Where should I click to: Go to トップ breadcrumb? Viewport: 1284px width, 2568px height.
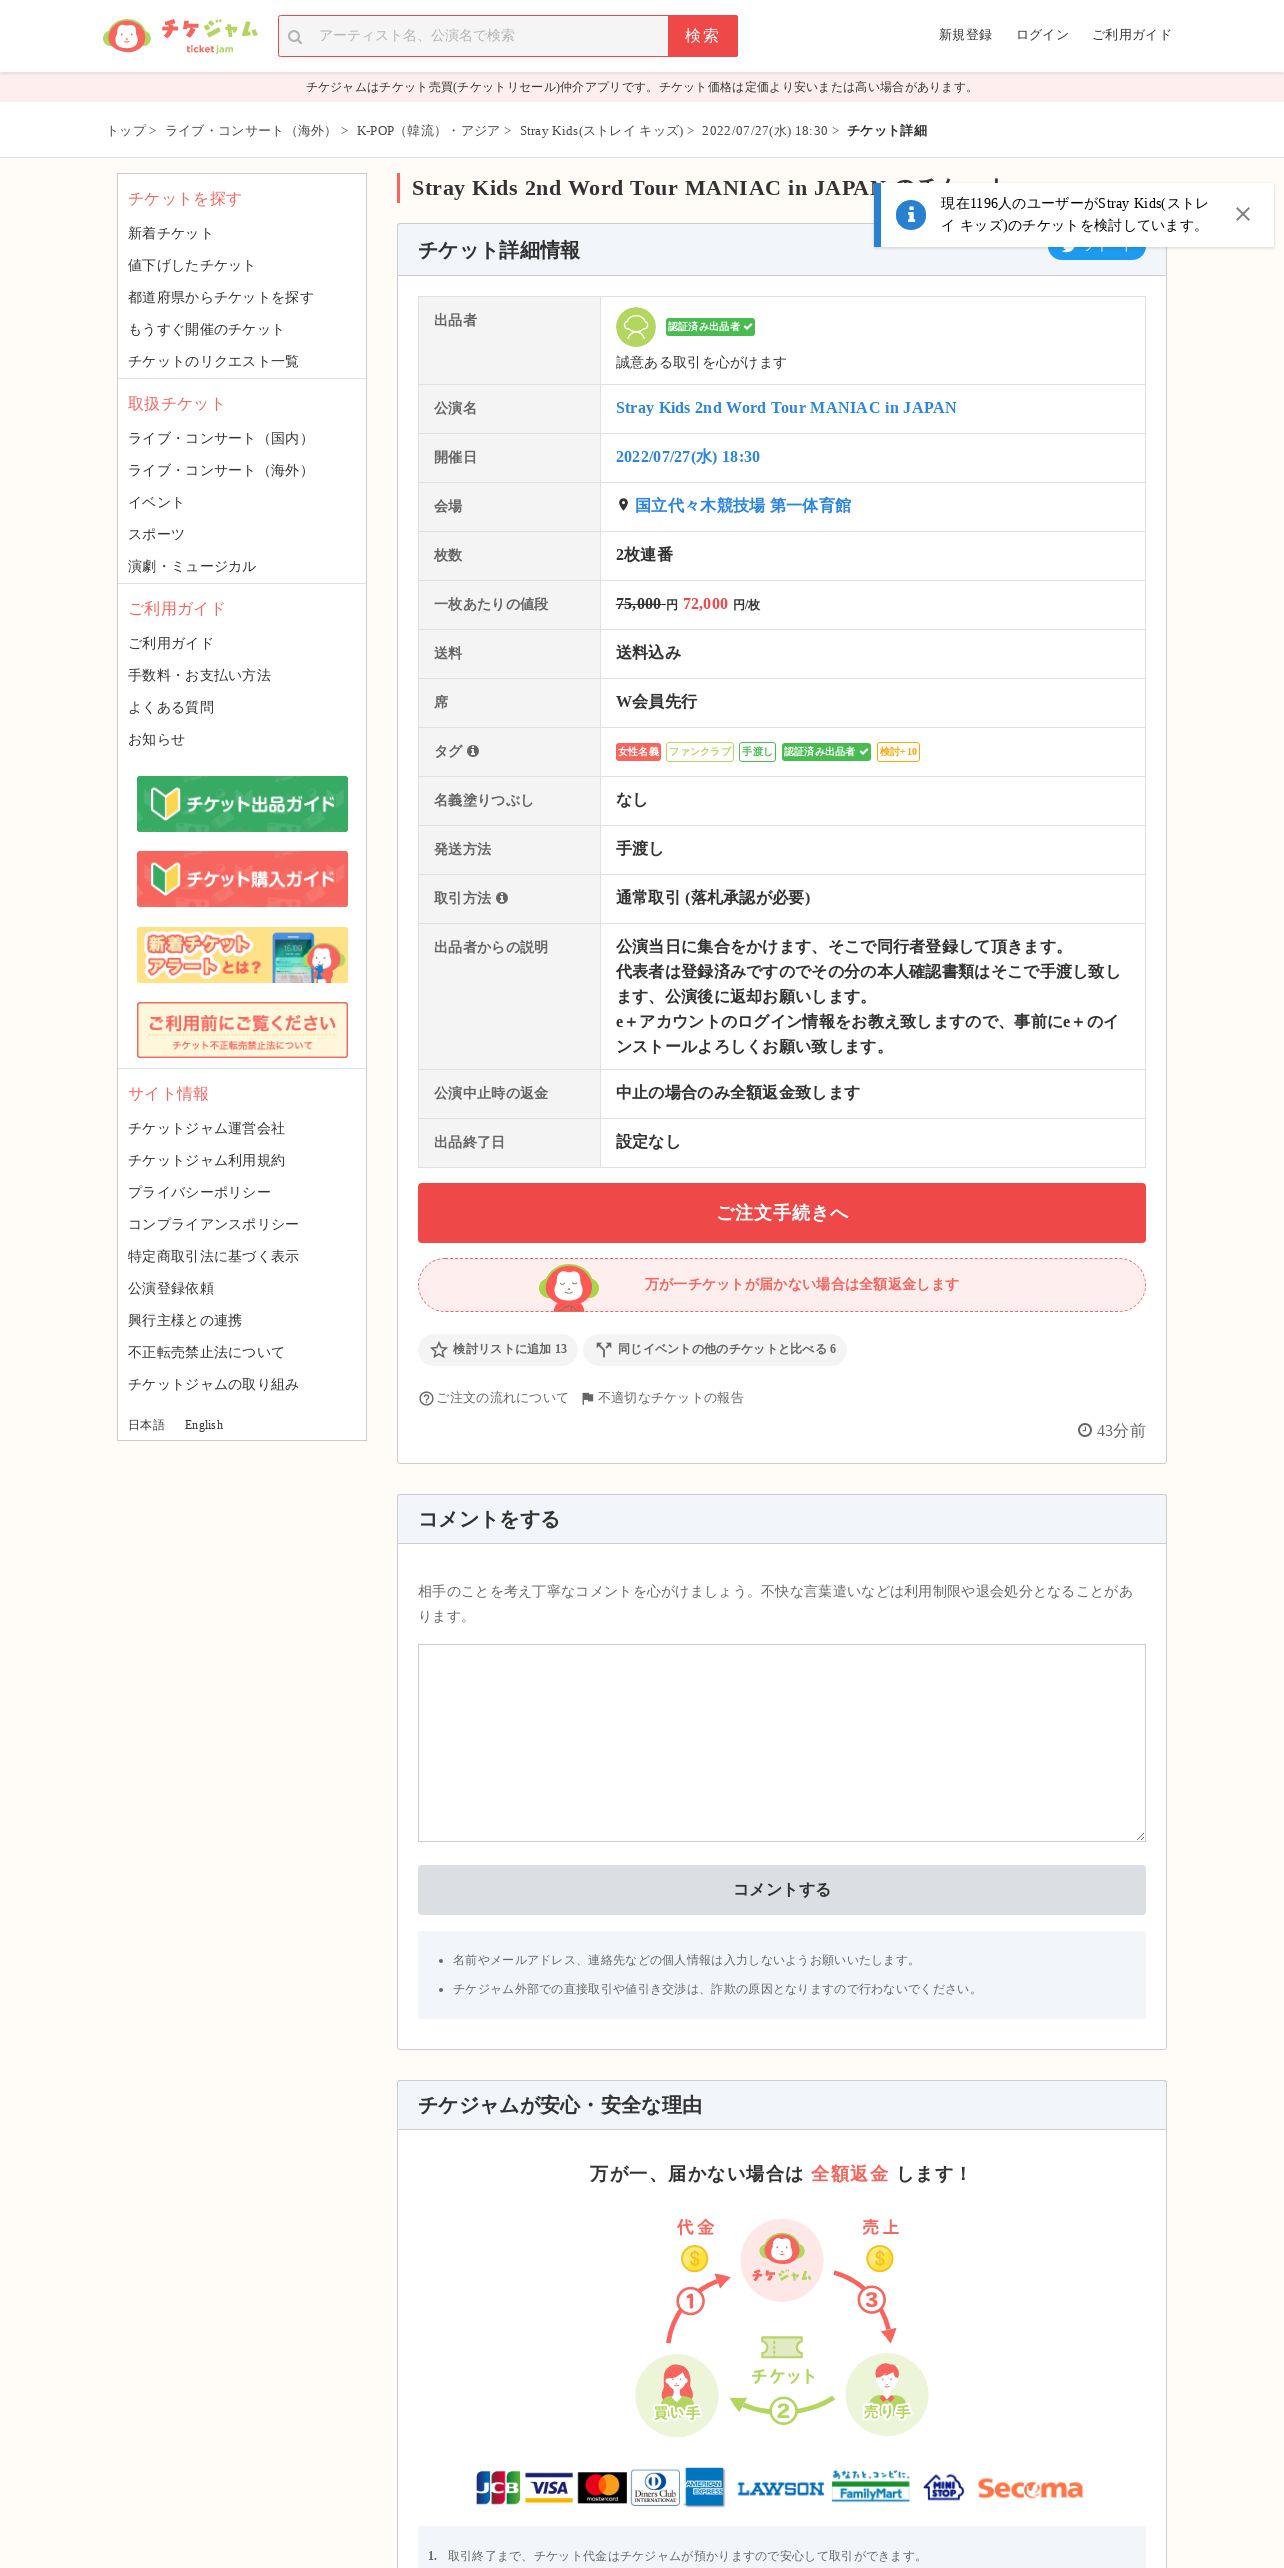[x=126, y=131]
